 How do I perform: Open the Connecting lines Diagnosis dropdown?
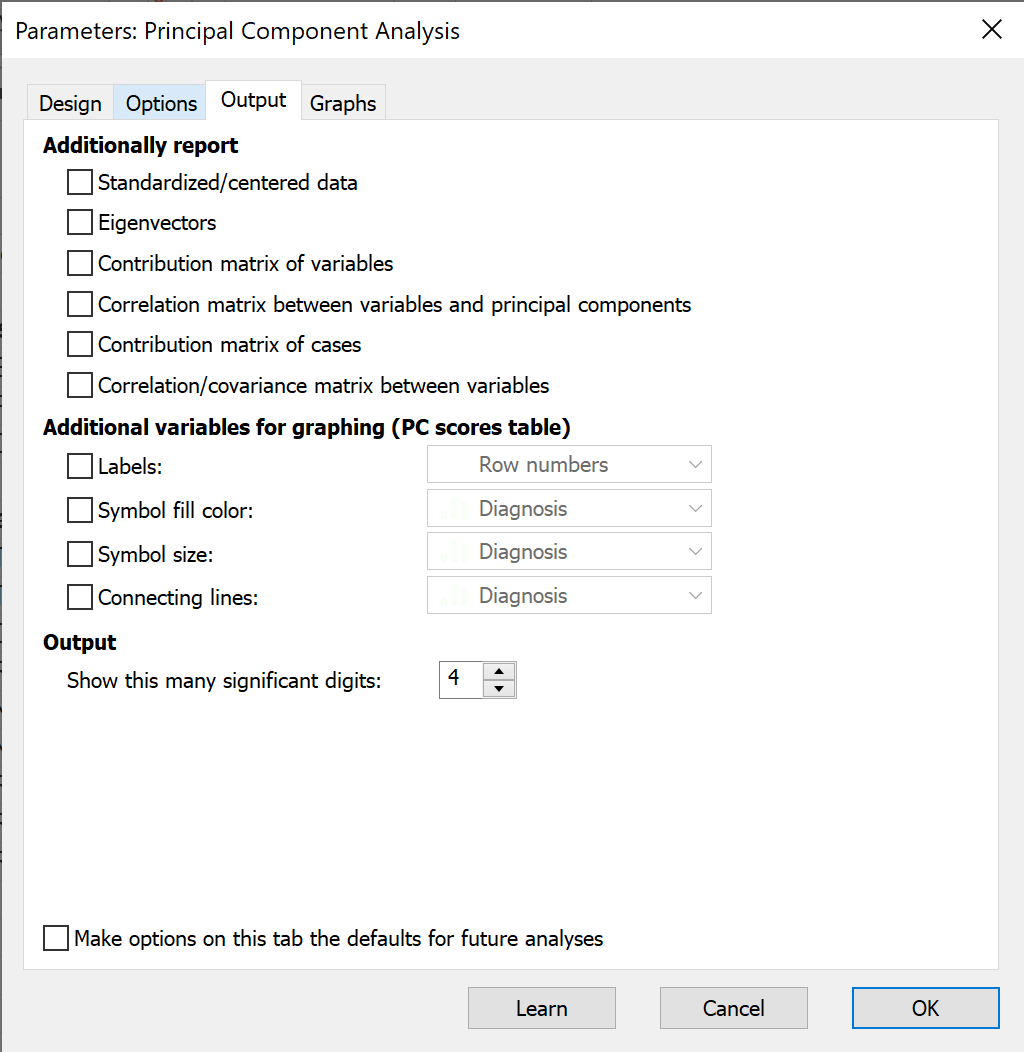(x=569, y=595)
